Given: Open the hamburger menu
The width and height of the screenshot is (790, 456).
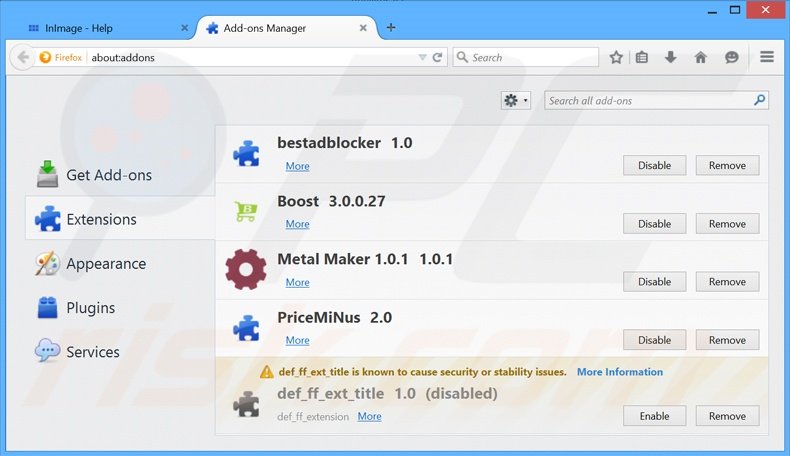Looking at the screenshot, I should point(767,57).
